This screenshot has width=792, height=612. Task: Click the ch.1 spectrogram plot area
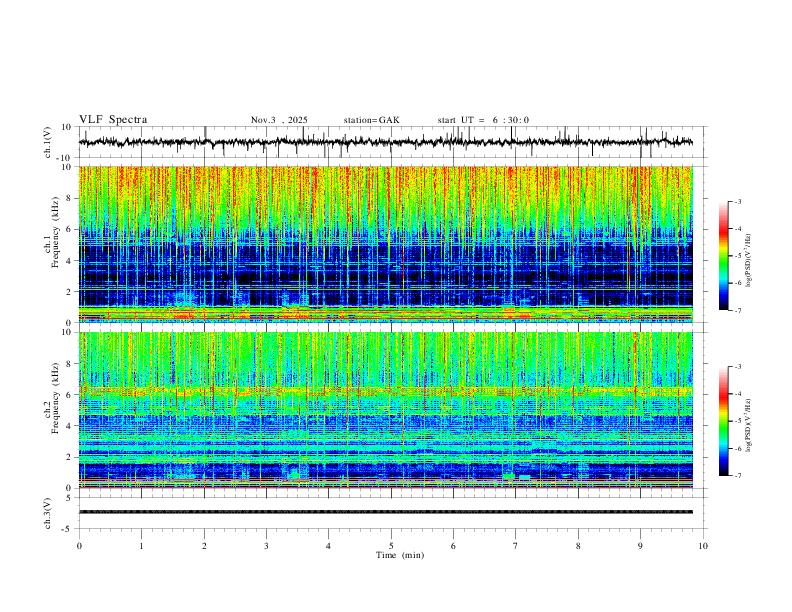pos(385,244)
